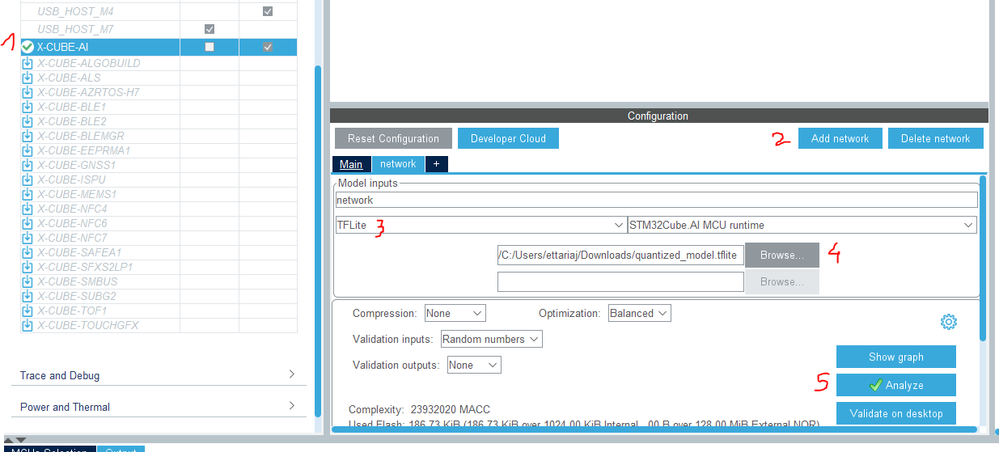Open Developer Cloud
Screen dimensions: 999x452
[508, 138]
